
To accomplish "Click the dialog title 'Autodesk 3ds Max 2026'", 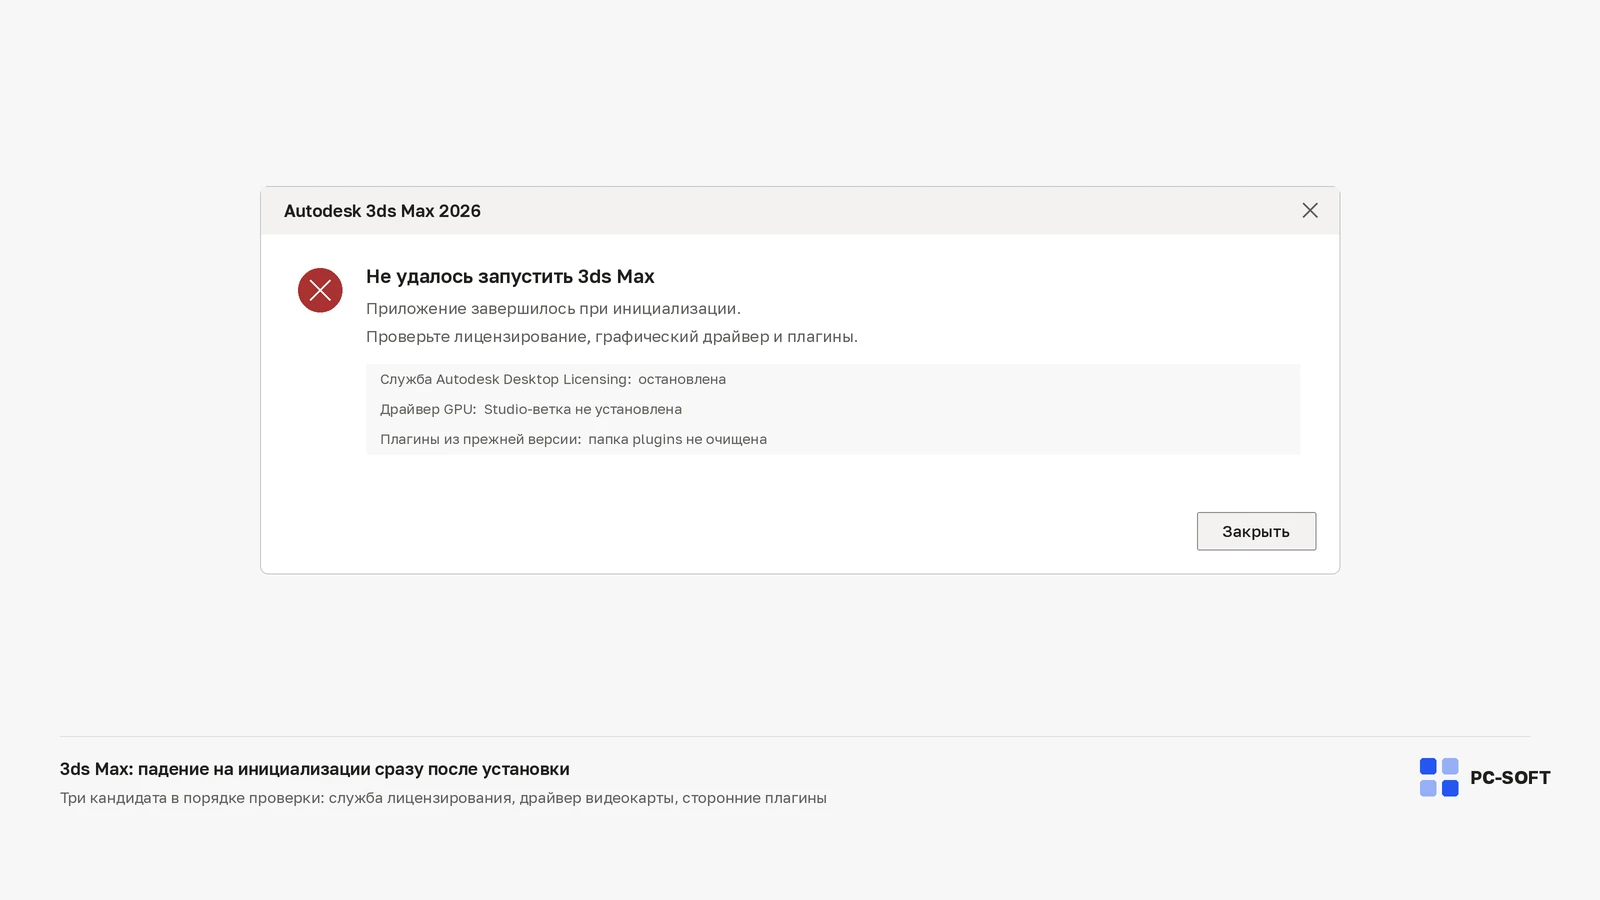I will pos(382,211).
